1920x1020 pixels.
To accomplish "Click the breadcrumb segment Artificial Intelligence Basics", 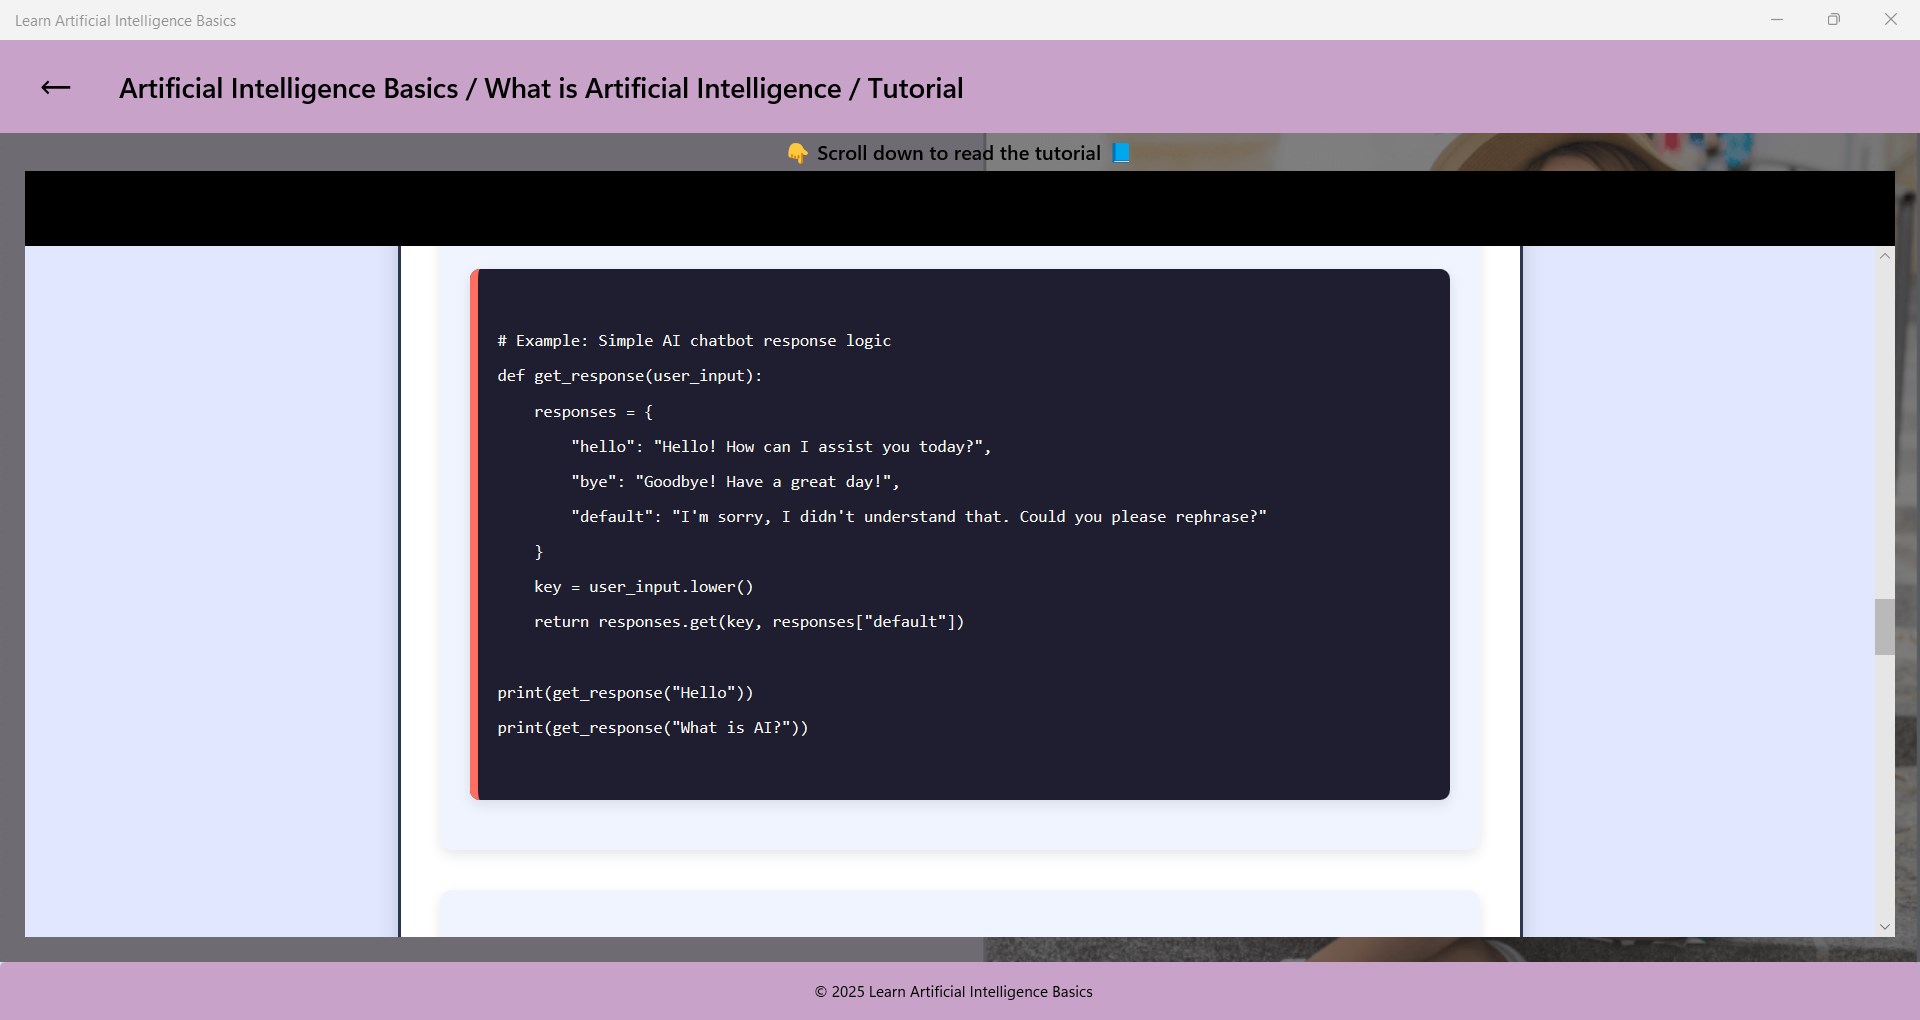I will [290, 88].
